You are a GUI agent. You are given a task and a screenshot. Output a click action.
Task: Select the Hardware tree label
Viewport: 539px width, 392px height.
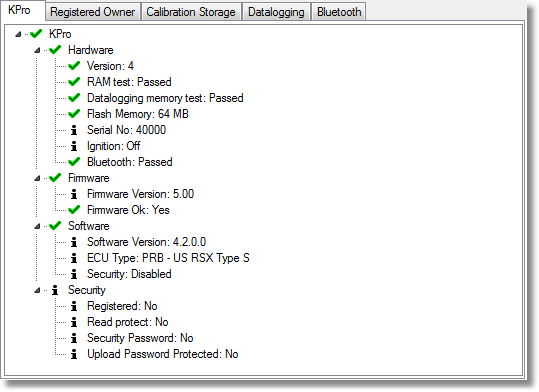click(91, 50)
